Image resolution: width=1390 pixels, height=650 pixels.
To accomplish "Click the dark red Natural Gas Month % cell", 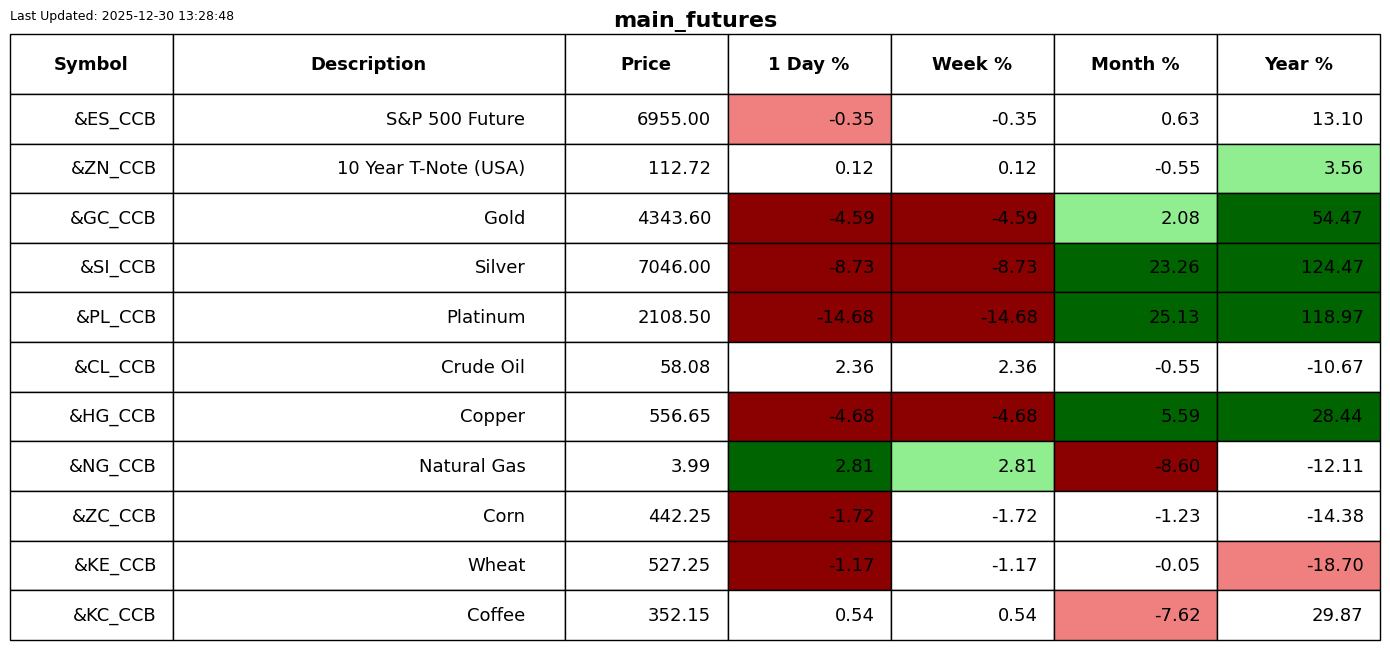I will (x=1135, y=466).
